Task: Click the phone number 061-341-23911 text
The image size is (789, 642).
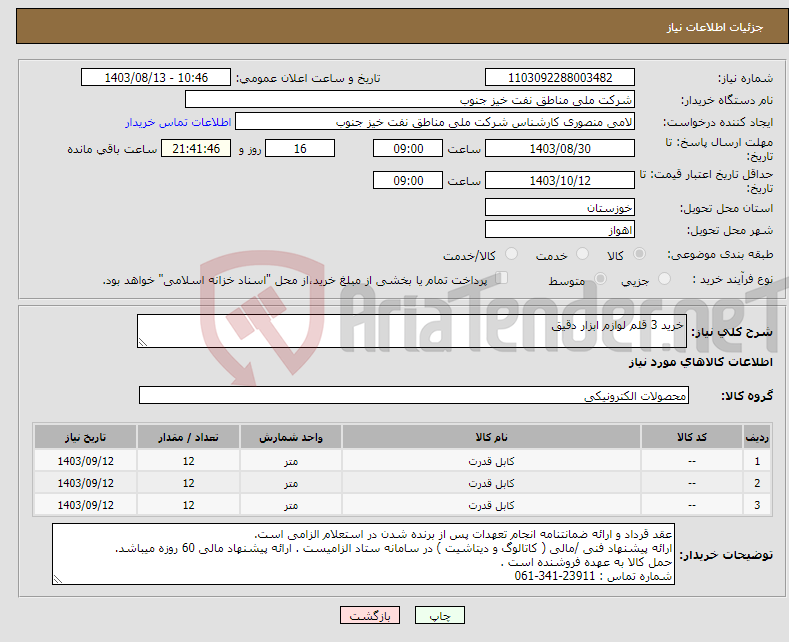Action: tap(555, 576)
